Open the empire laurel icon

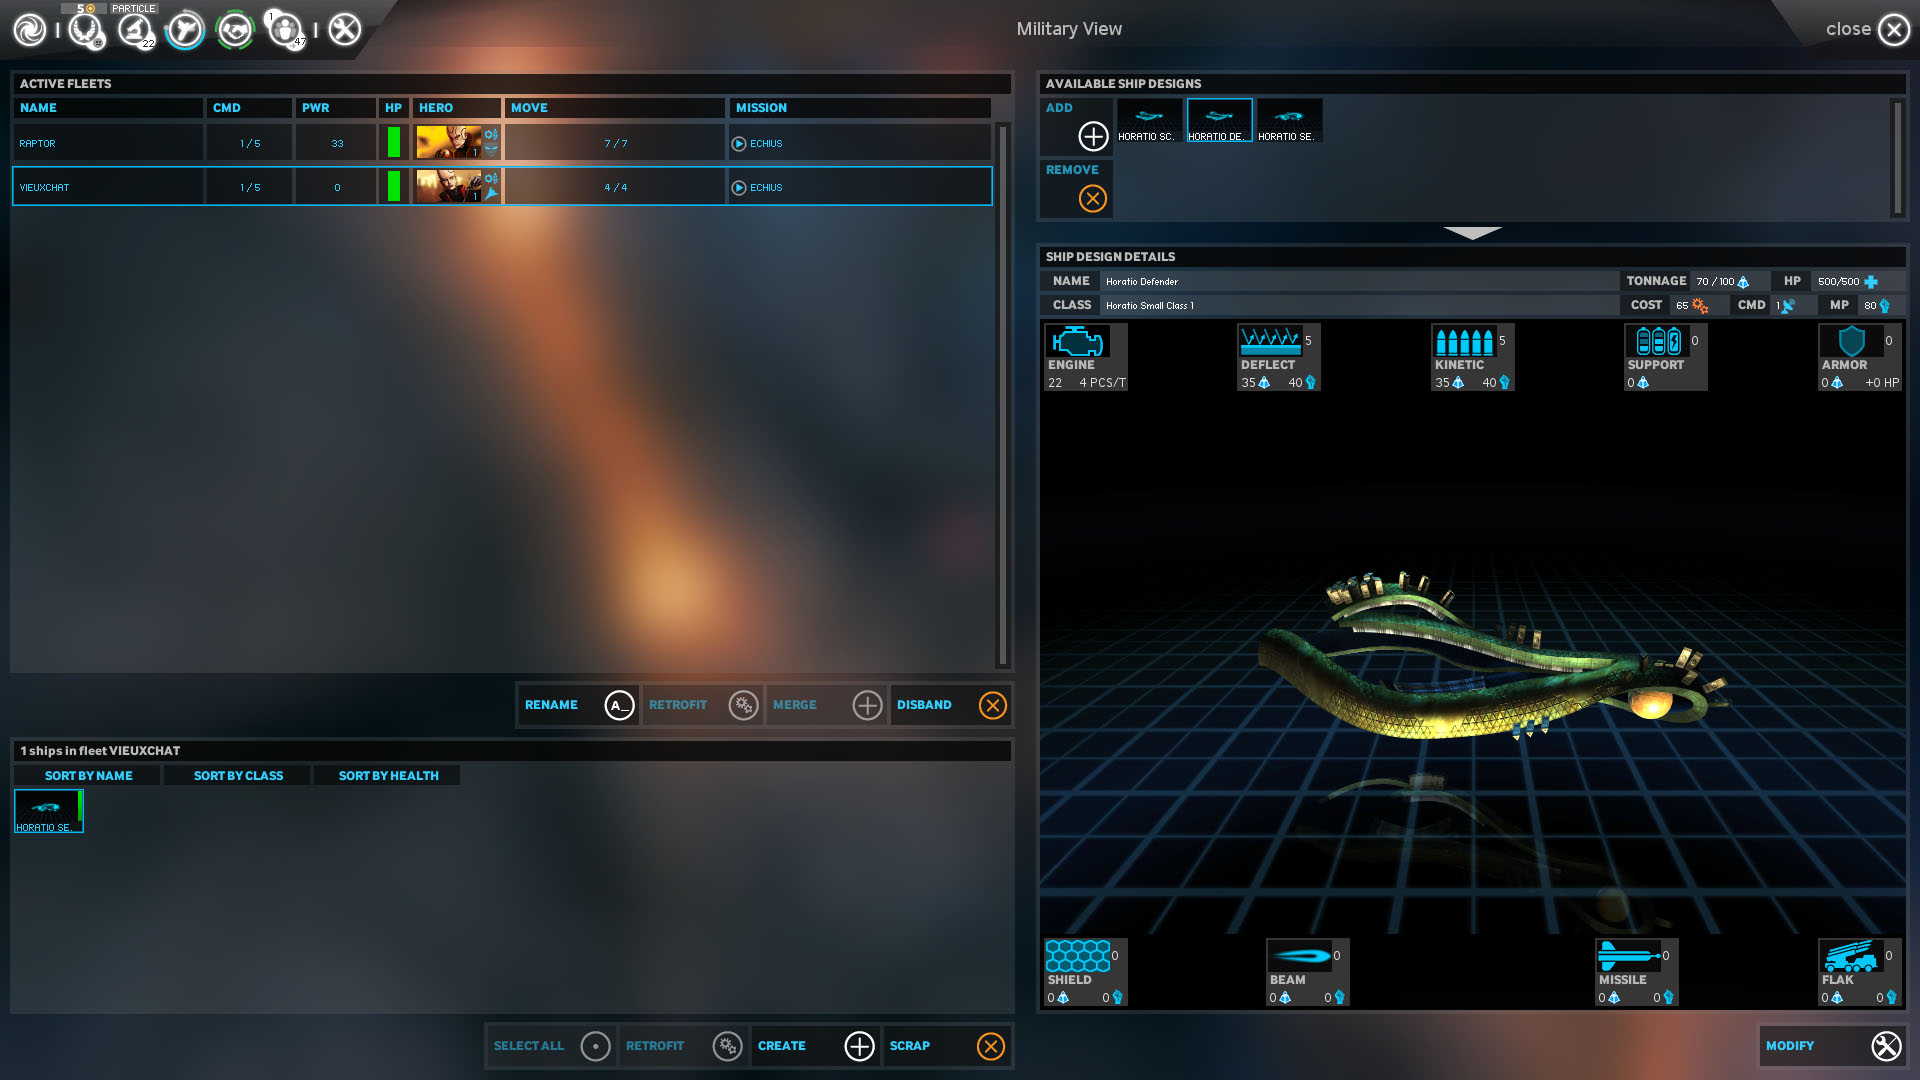click(86, 30)
